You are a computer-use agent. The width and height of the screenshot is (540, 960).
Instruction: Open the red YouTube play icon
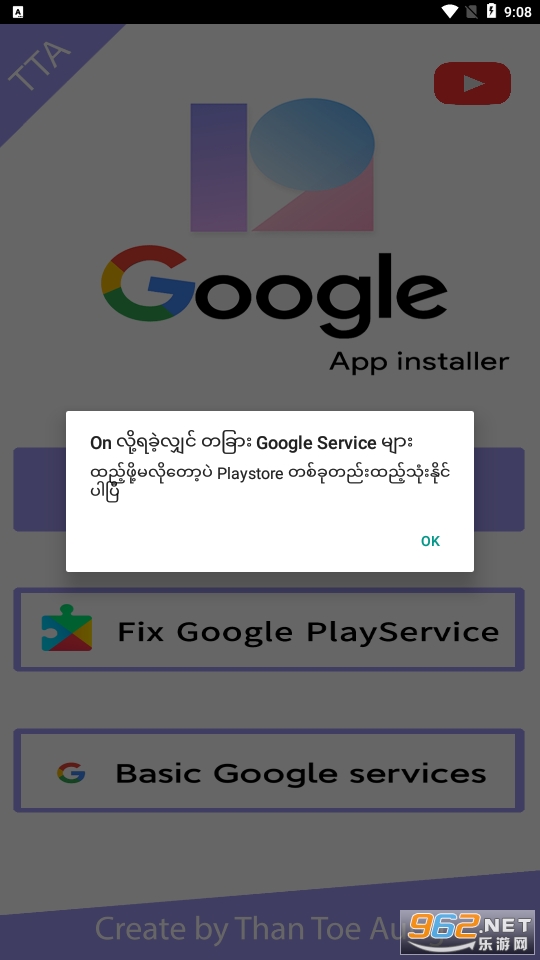[x=472, y=83]
